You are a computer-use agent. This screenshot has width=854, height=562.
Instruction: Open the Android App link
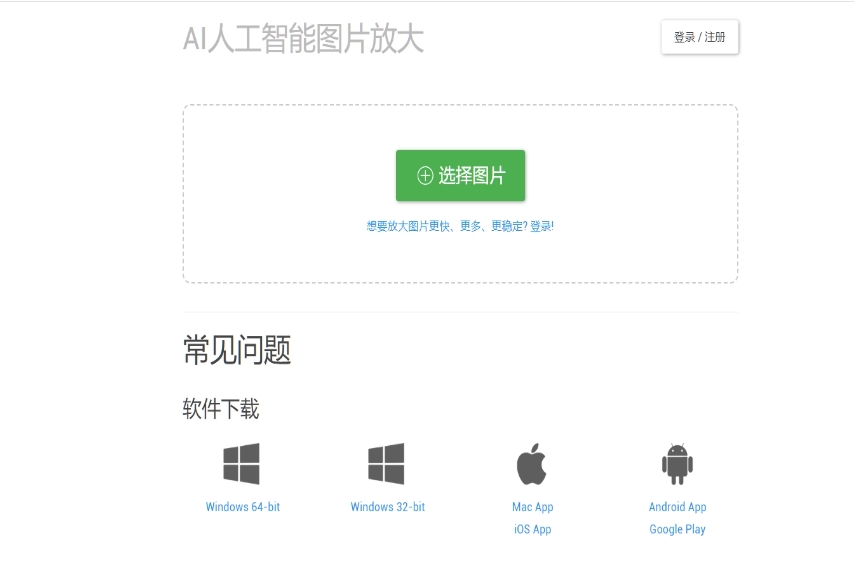(678, 507)
